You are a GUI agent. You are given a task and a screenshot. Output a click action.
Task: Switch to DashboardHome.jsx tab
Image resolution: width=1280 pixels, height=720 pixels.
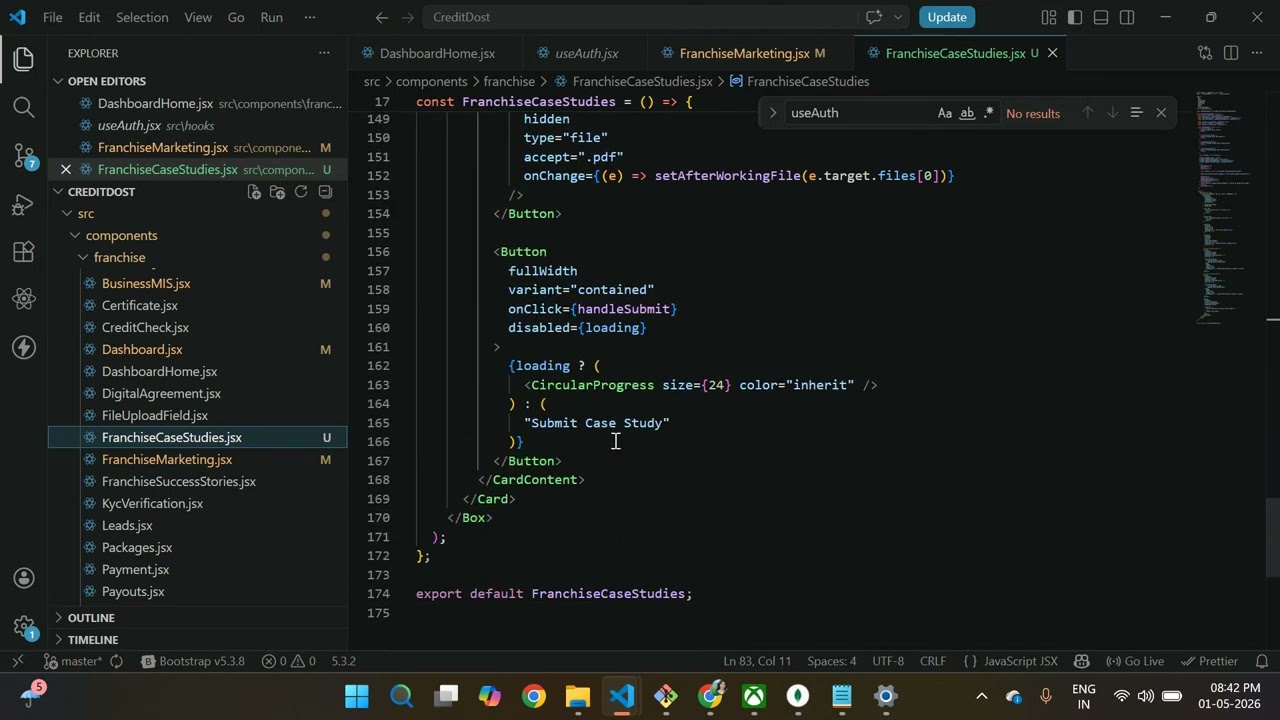click(x=437, y=53)
